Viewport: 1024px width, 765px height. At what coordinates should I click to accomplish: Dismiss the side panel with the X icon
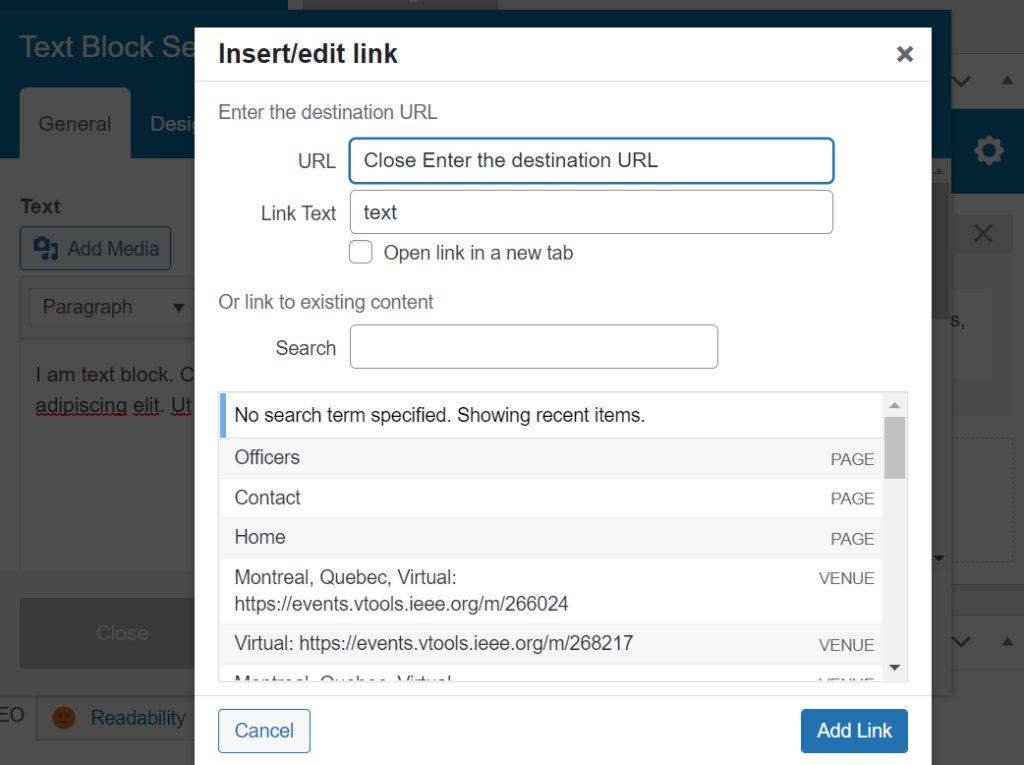tap(982, 232)
